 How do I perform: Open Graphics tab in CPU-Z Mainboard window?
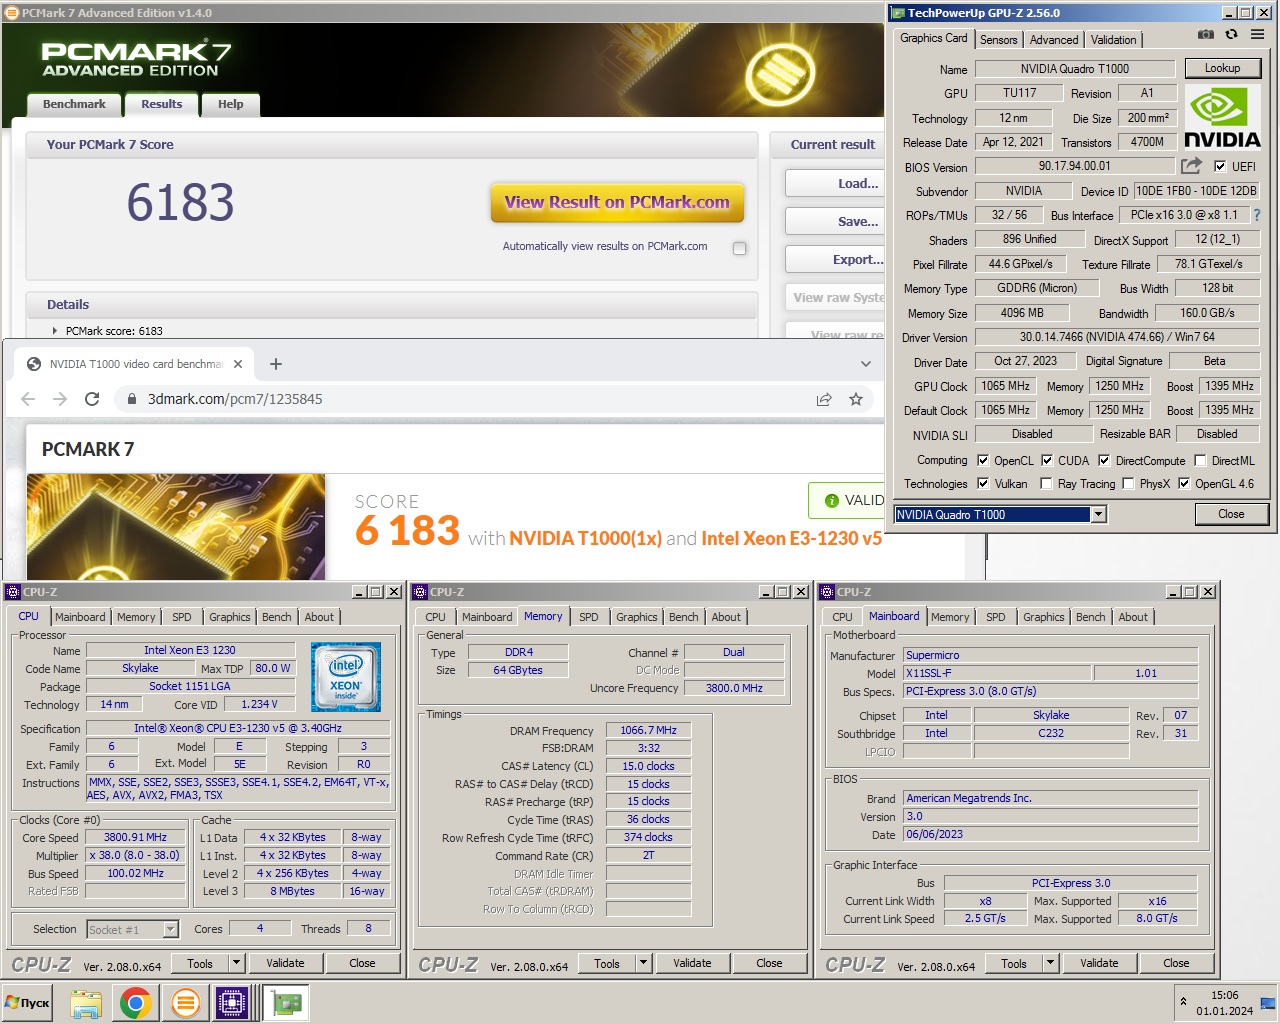(1044, 617)
